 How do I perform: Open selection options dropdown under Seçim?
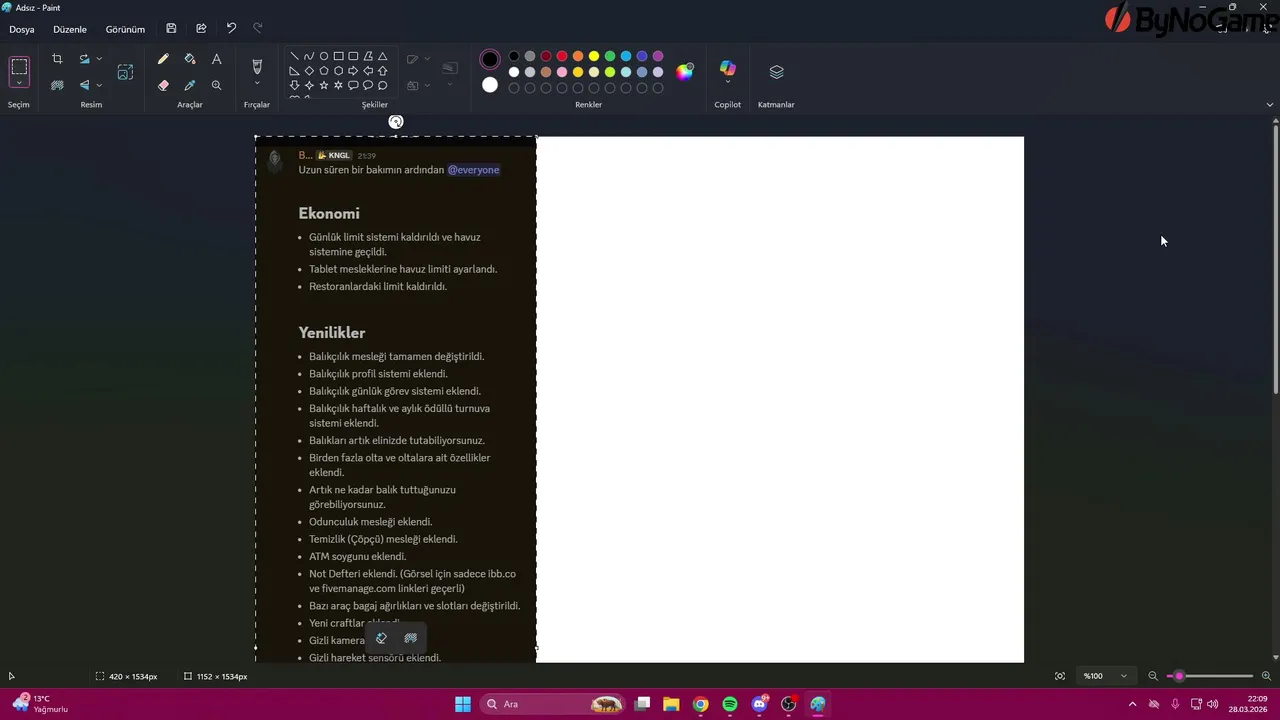click(19, 84)
